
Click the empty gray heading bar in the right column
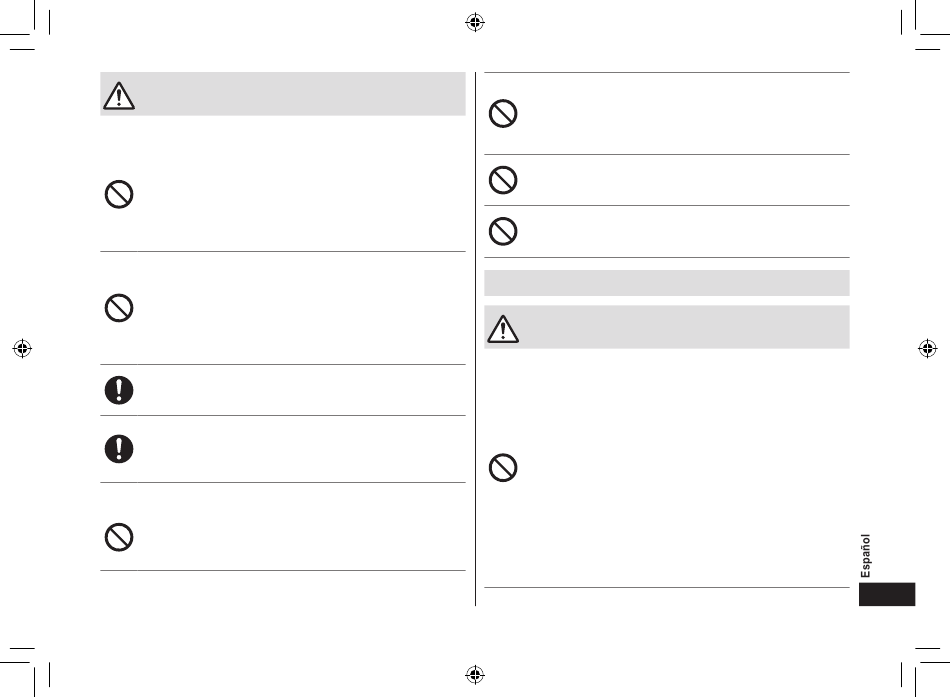click(666, 283)
